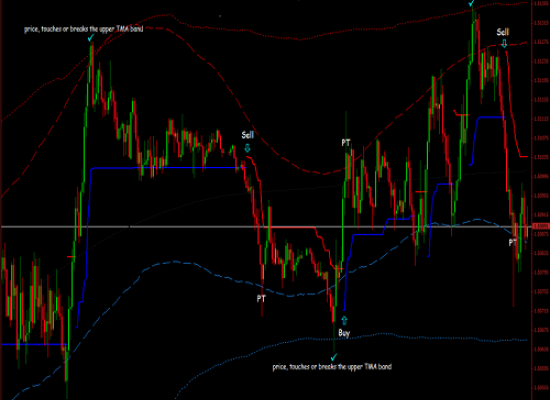The height and width of the screenshot is (400, 550).
Task: Click the cyan checkmark below the top-left annotation text
Action: pos(91,38)
